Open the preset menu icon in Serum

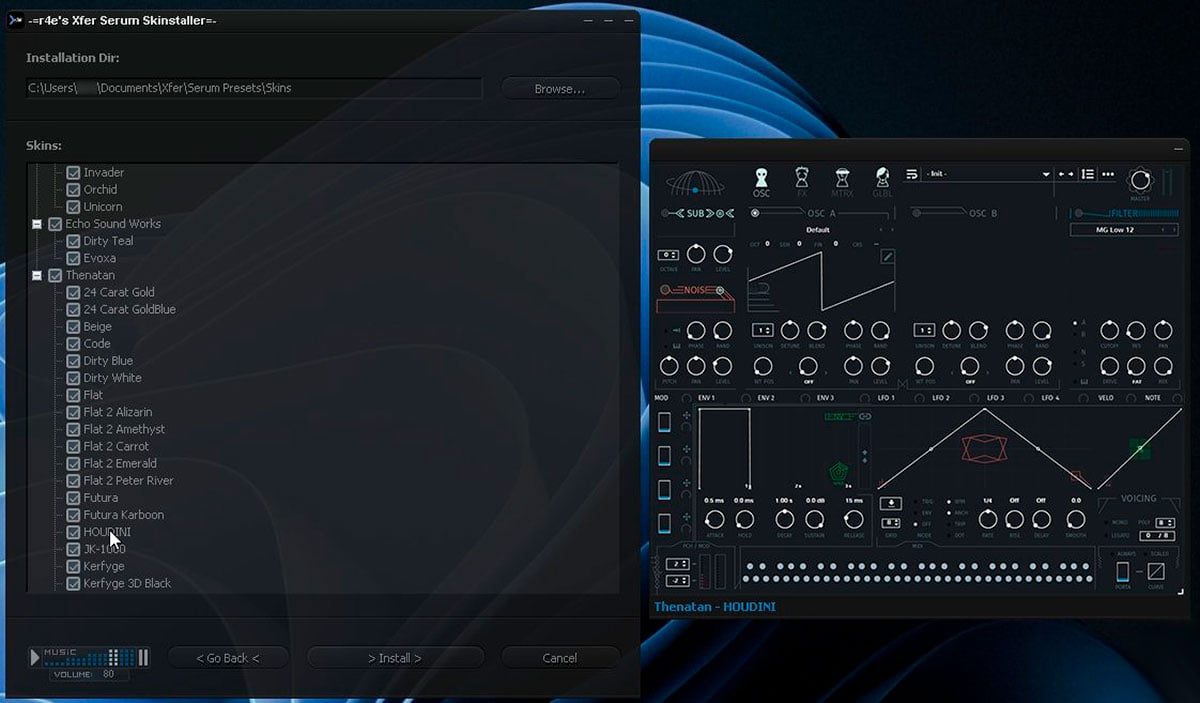click(912, 174)
